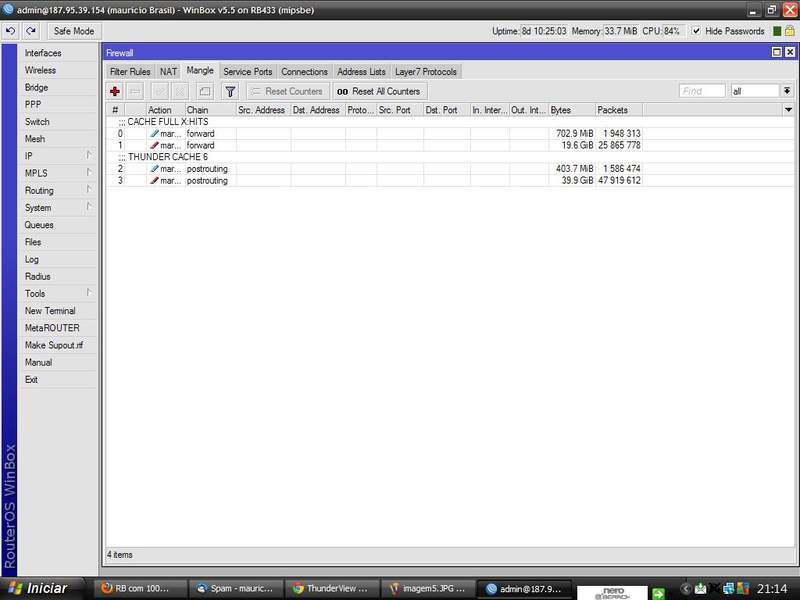Screen dimensions: 800x600
Task: Open the 'all' chain filter dropdown
Action: coord(787,91)
